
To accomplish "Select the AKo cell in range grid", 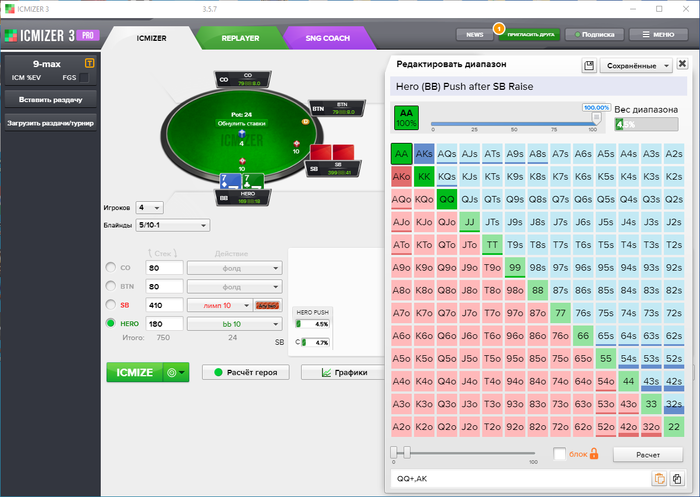I will point(401,176).
